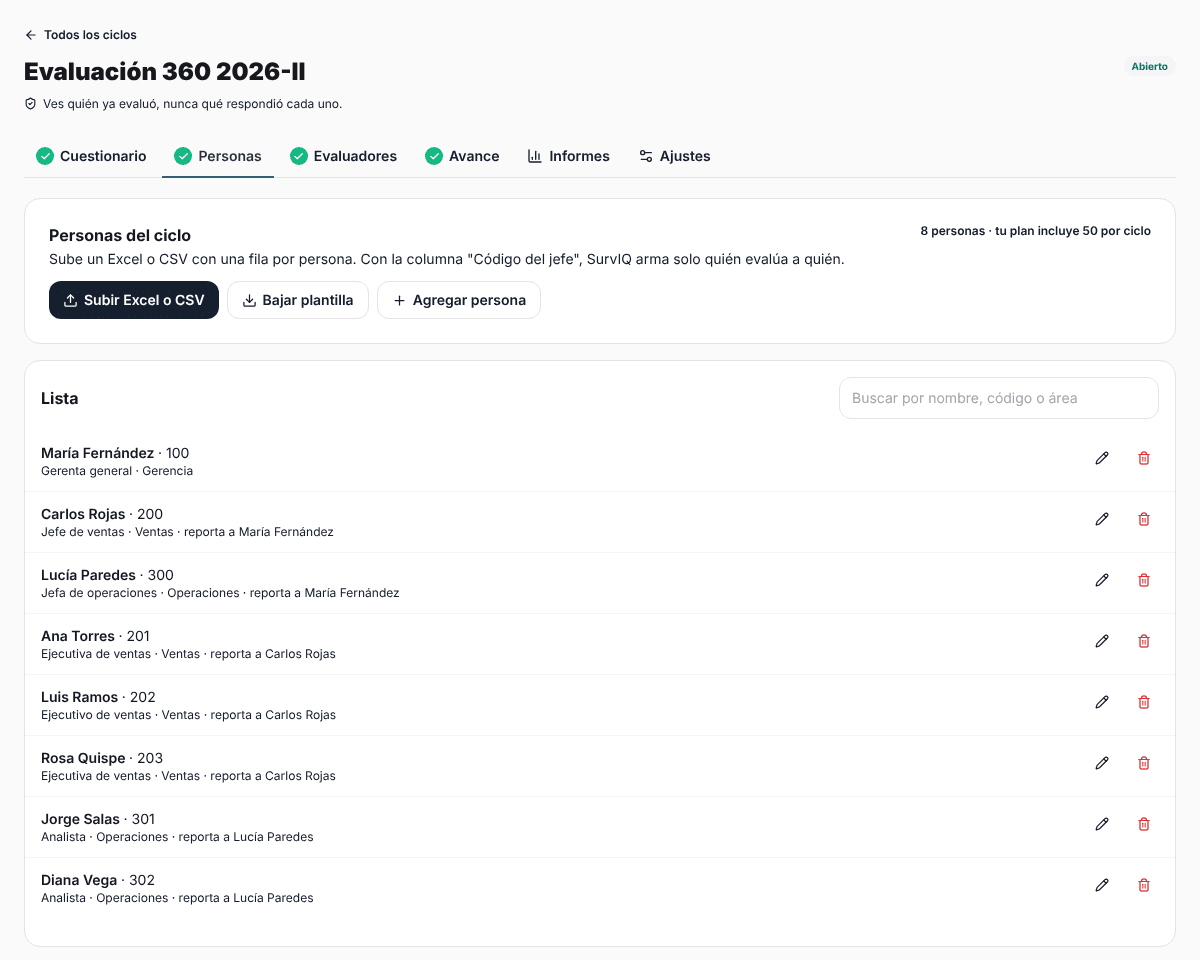Delete Carlos Rojas using the trash icon
This screenshot has width=1200, height=960.
(1144, 519)
